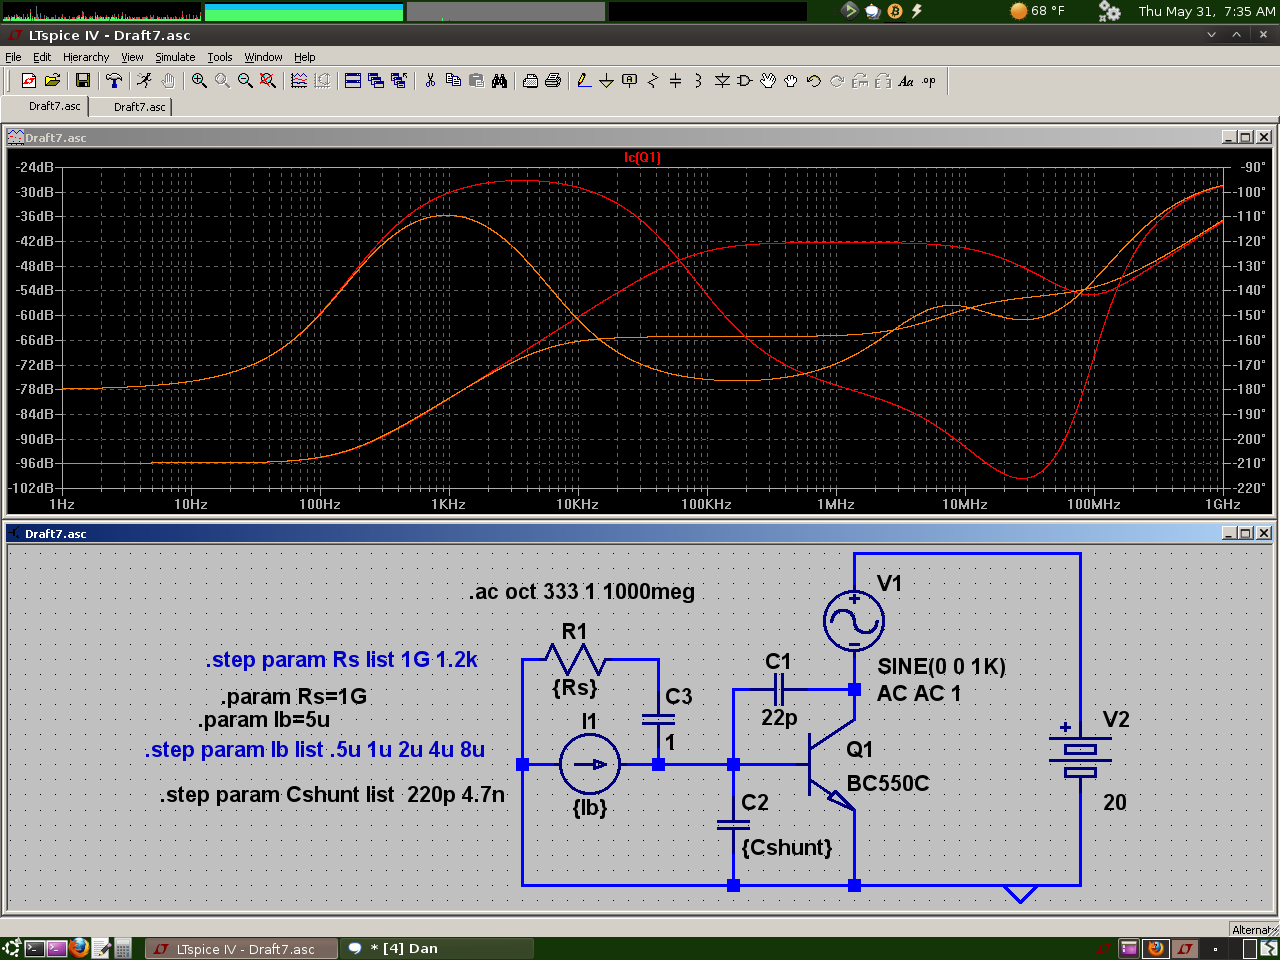Image resolution: width=1280 pixels, height=960 pixels.
Task: Click the .step param Rs list directive
Action: (x=342, y=660)
